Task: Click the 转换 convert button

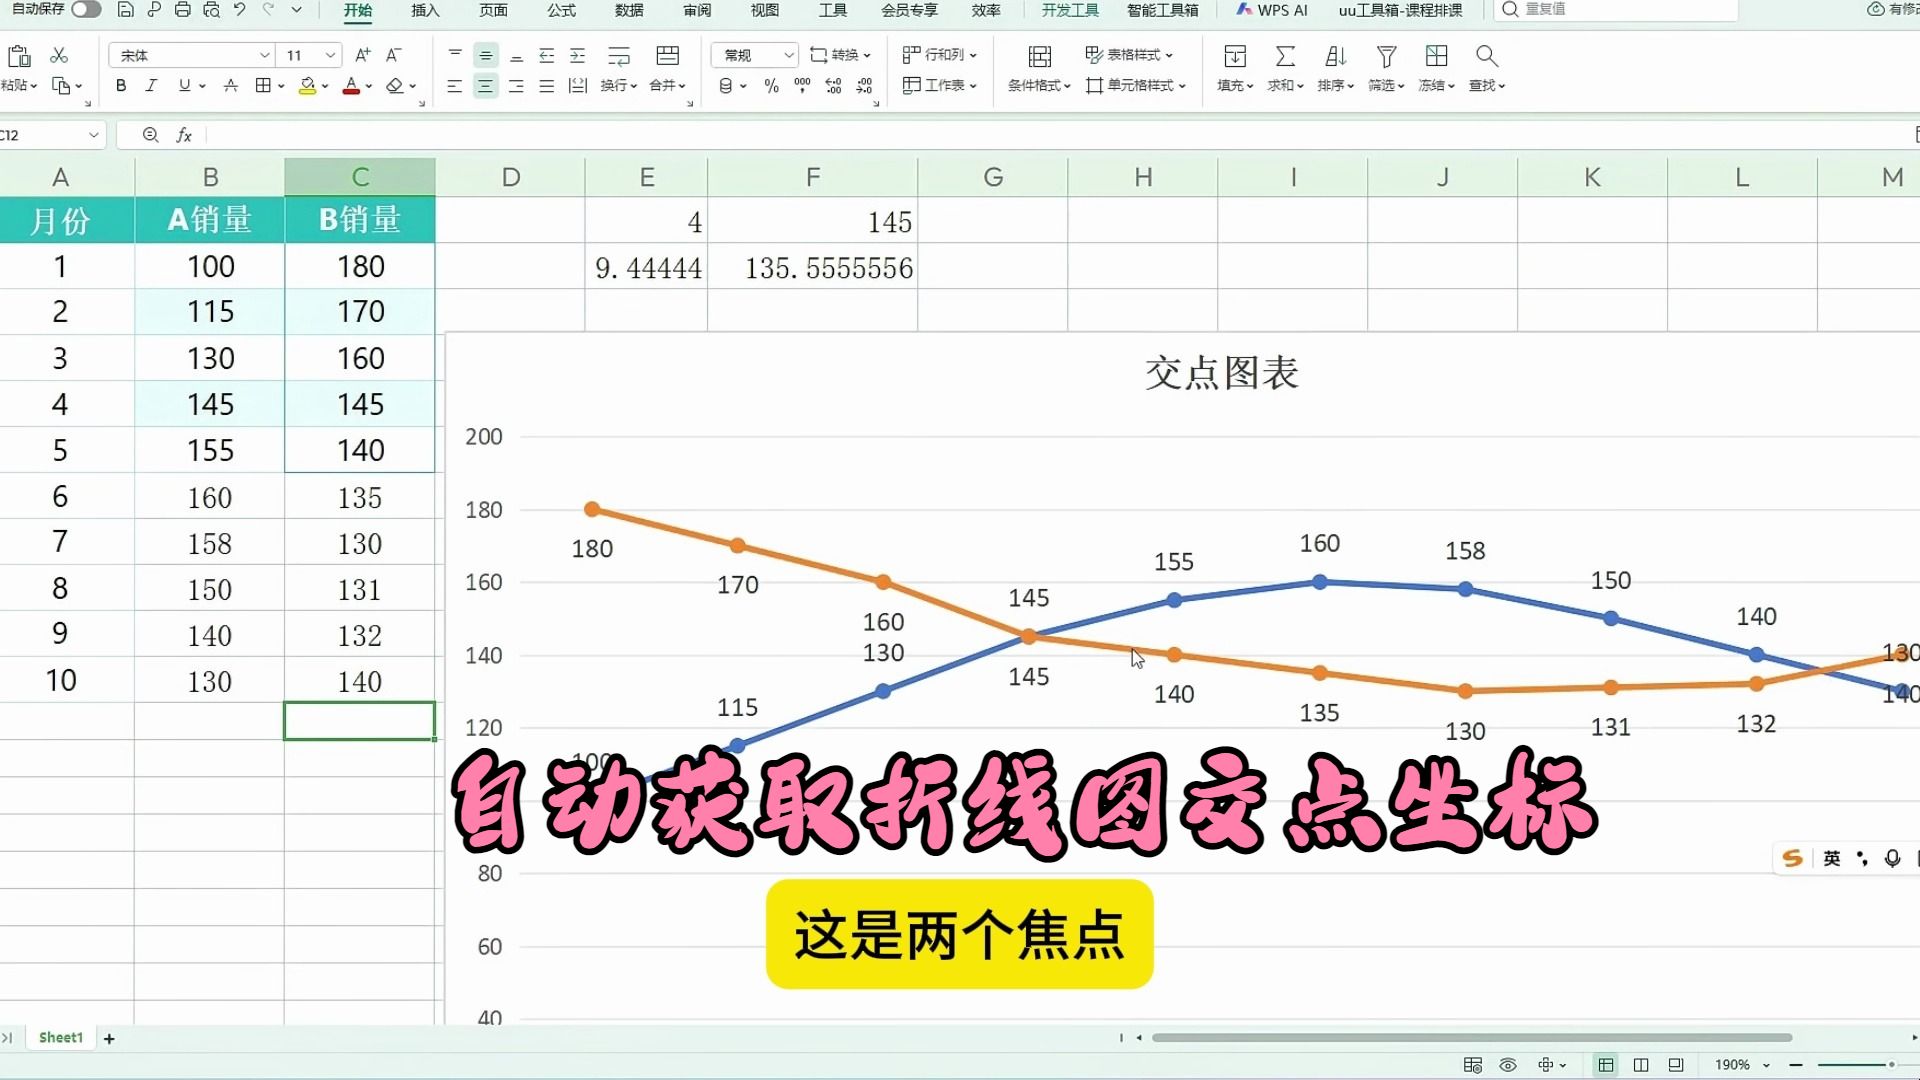Action: click(840, 55)
